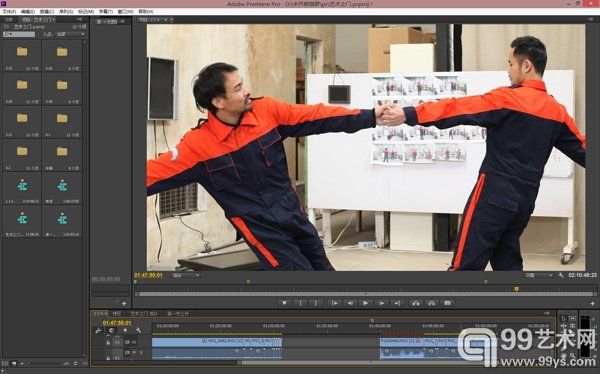Click the Program monitor yellow playhead marker
600x374 pixels.
(516, 289)
